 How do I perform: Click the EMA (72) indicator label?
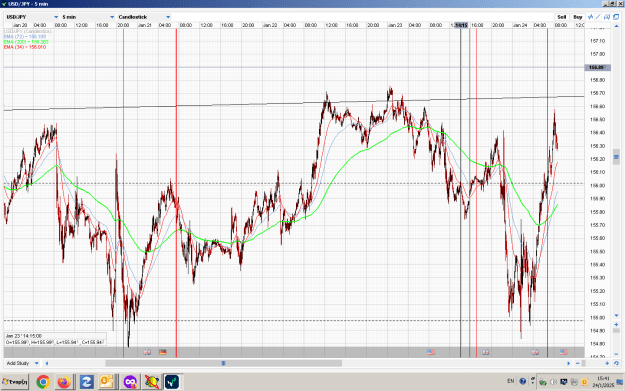pyautogui.click(x=25, y=36)
